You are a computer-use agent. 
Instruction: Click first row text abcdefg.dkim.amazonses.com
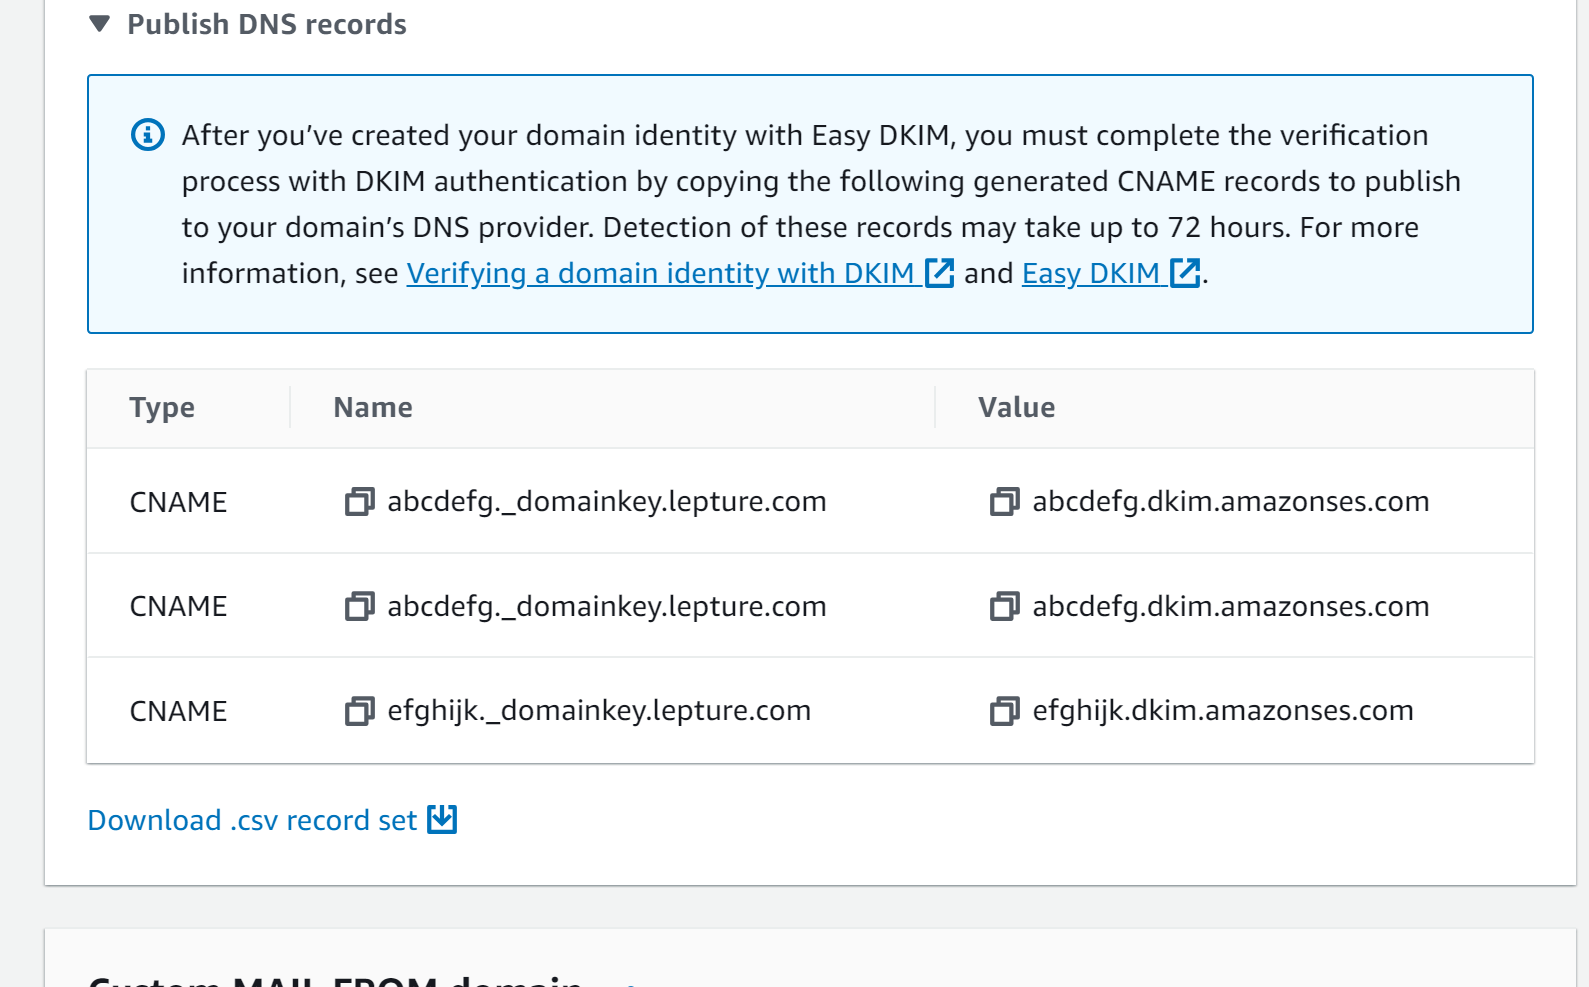1231,502
